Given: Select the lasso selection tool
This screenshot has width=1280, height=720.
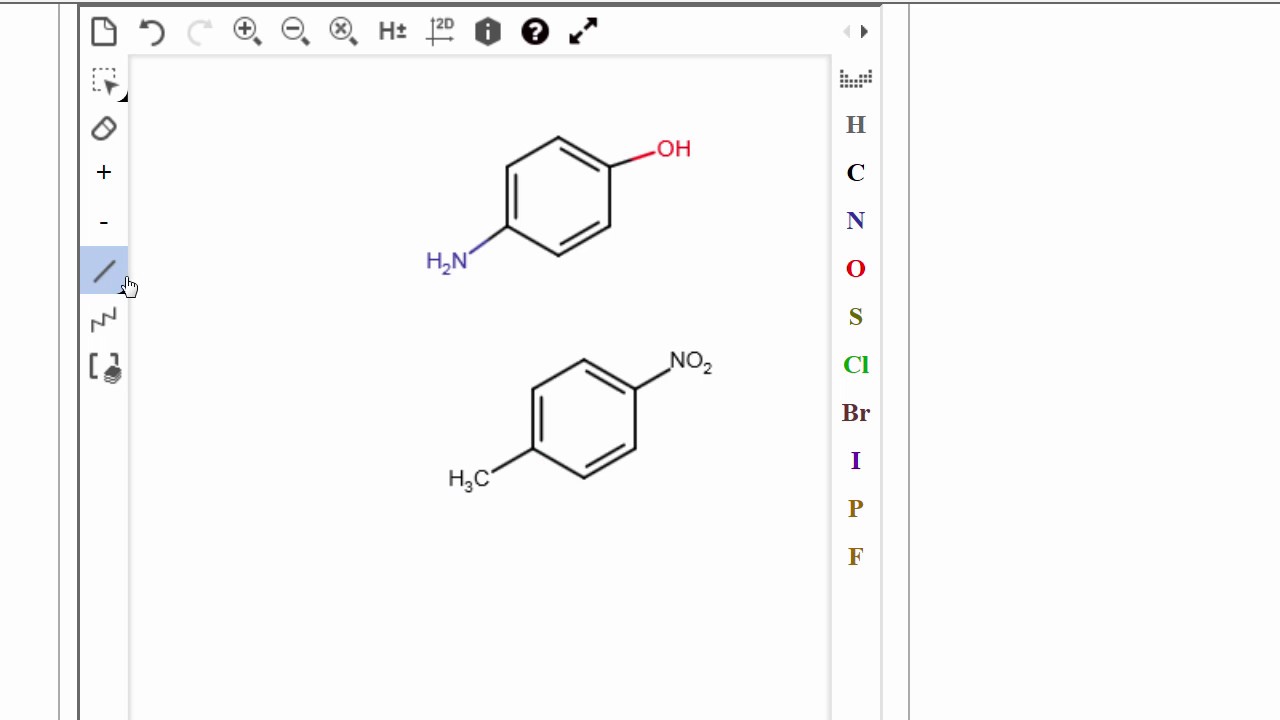Looking at the screenshot, I should 104,80.
